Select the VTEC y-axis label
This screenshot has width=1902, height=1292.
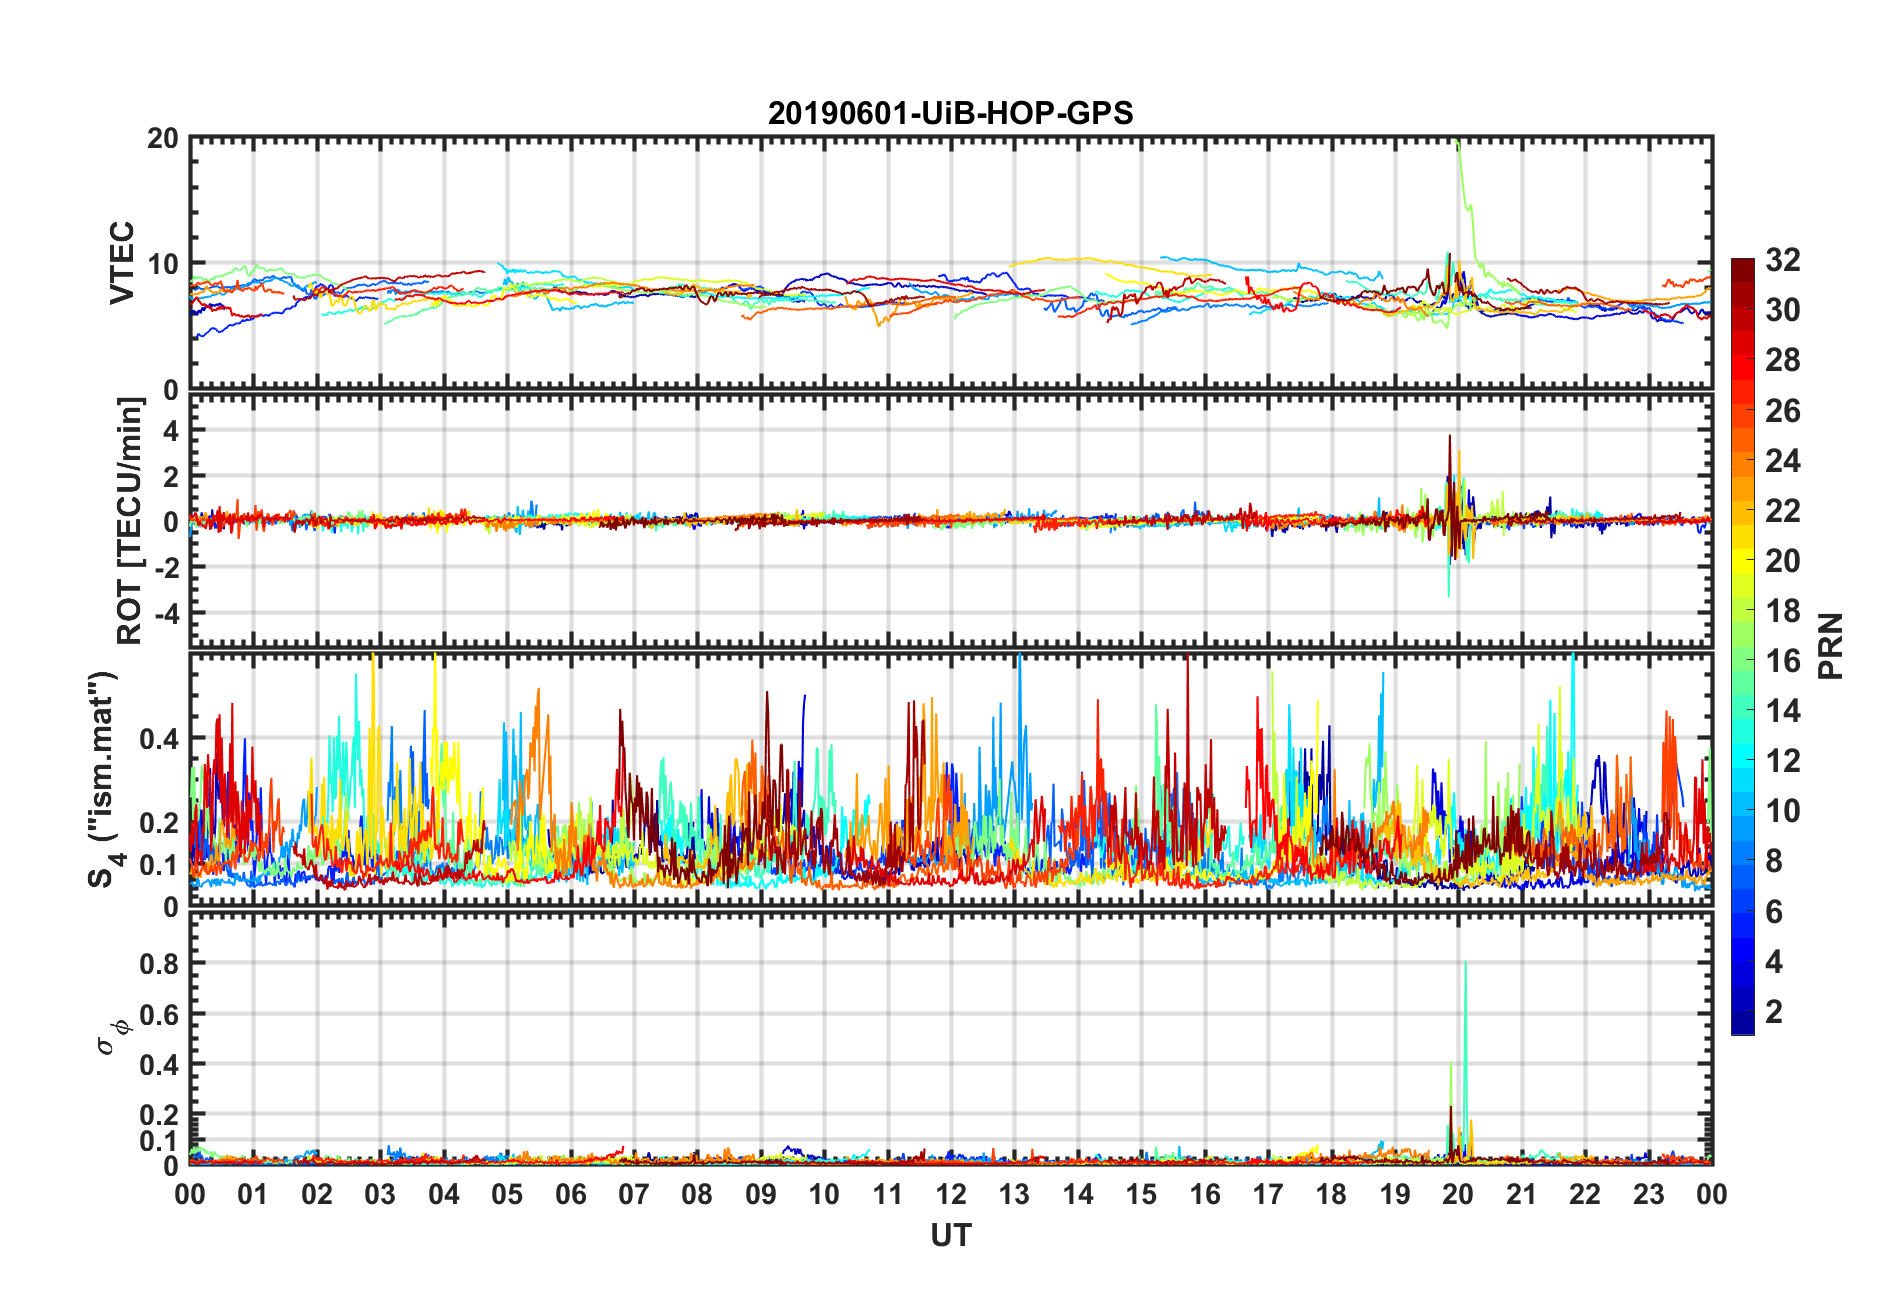(122, 263)
